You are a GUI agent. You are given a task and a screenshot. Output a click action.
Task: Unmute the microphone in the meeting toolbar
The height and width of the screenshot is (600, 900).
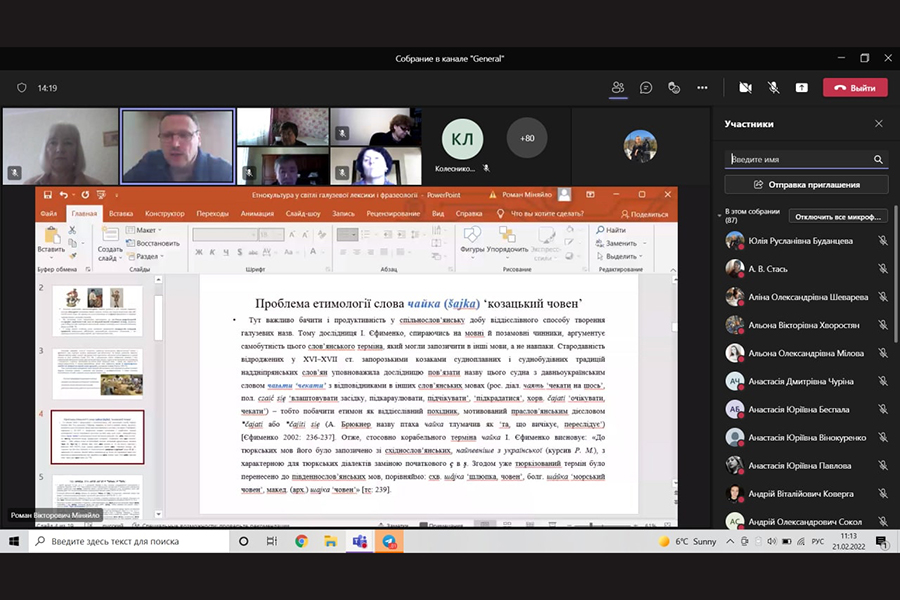click(x=773, y=88)
